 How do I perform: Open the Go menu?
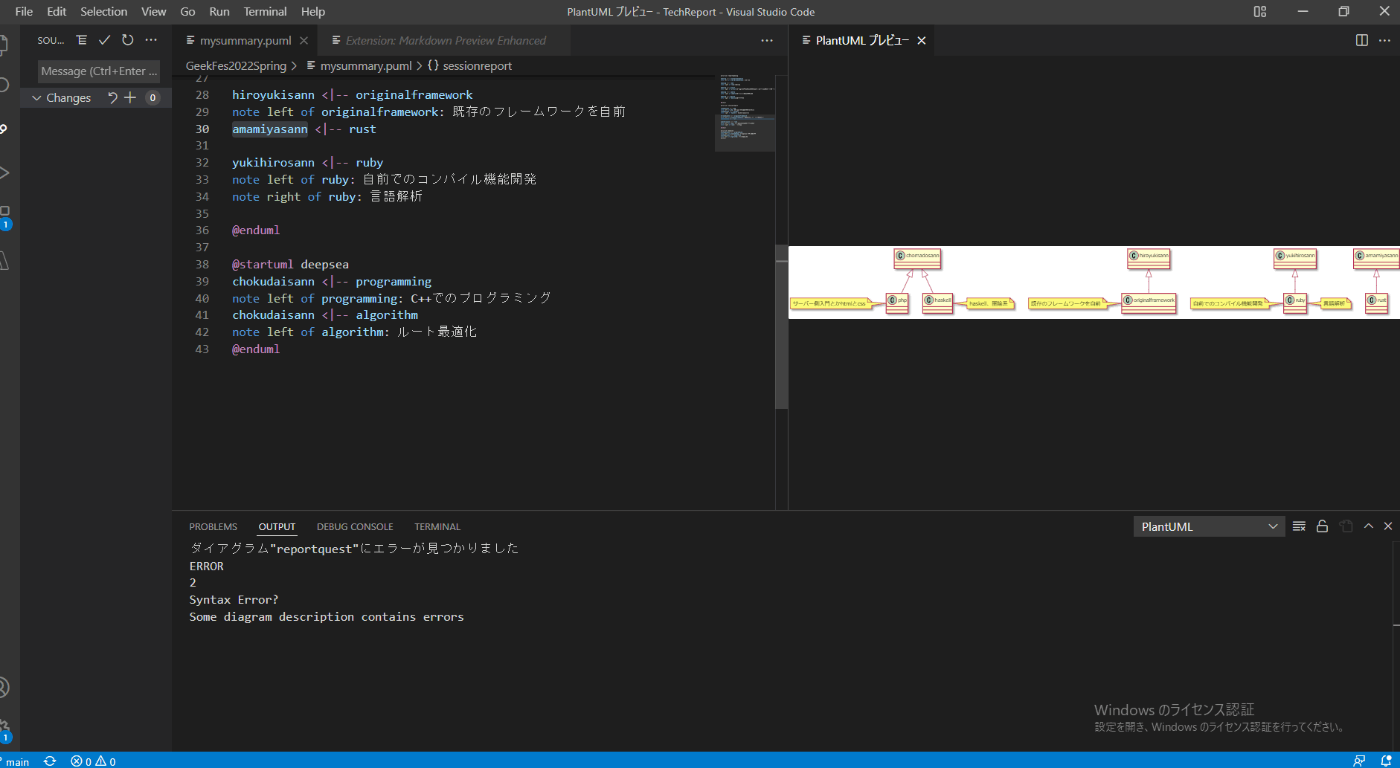coord(188,12)
